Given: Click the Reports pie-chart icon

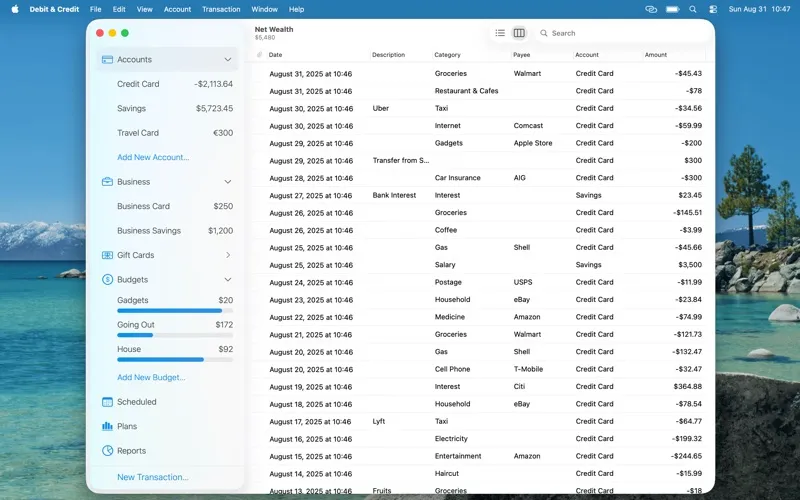Looking at the screenshot, I should pos(107,451).
